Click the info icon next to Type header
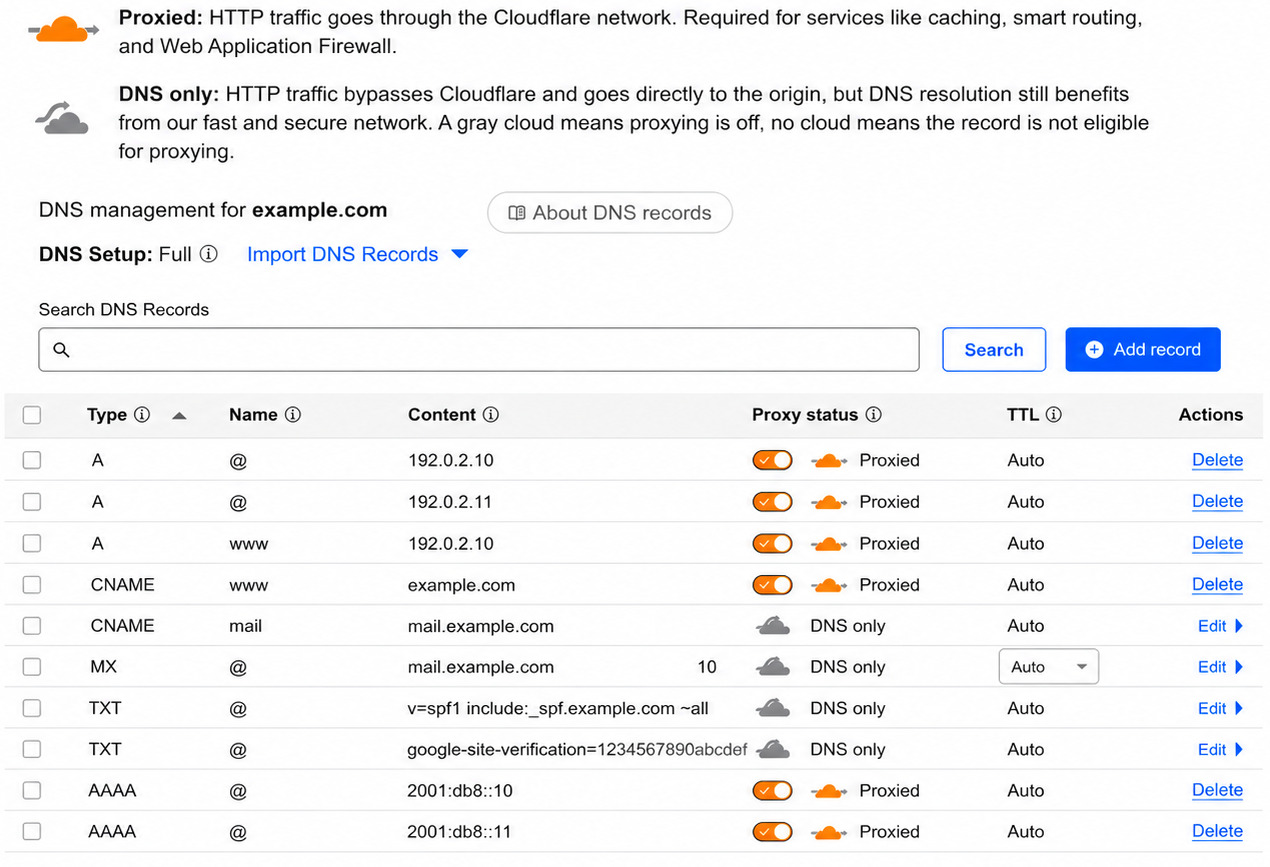The height and width of the screenshot is (867, 1270). click(x=142, y=415)
